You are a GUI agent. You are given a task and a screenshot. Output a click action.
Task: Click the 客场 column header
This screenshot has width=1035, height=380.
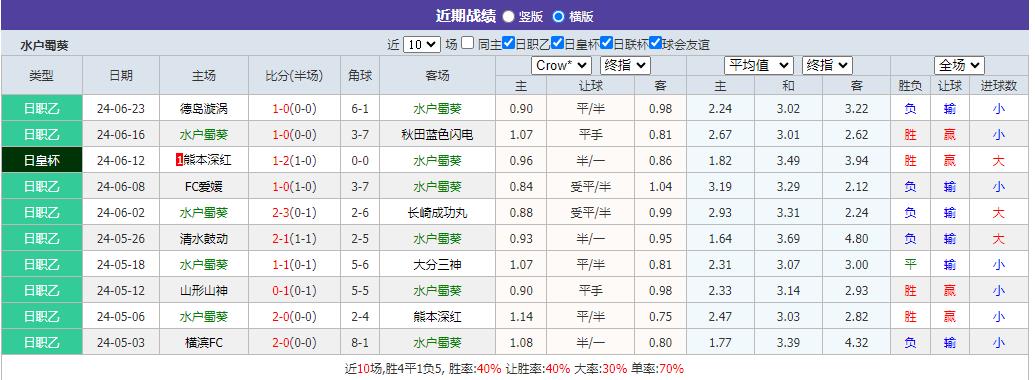click(x=437, y=76)
